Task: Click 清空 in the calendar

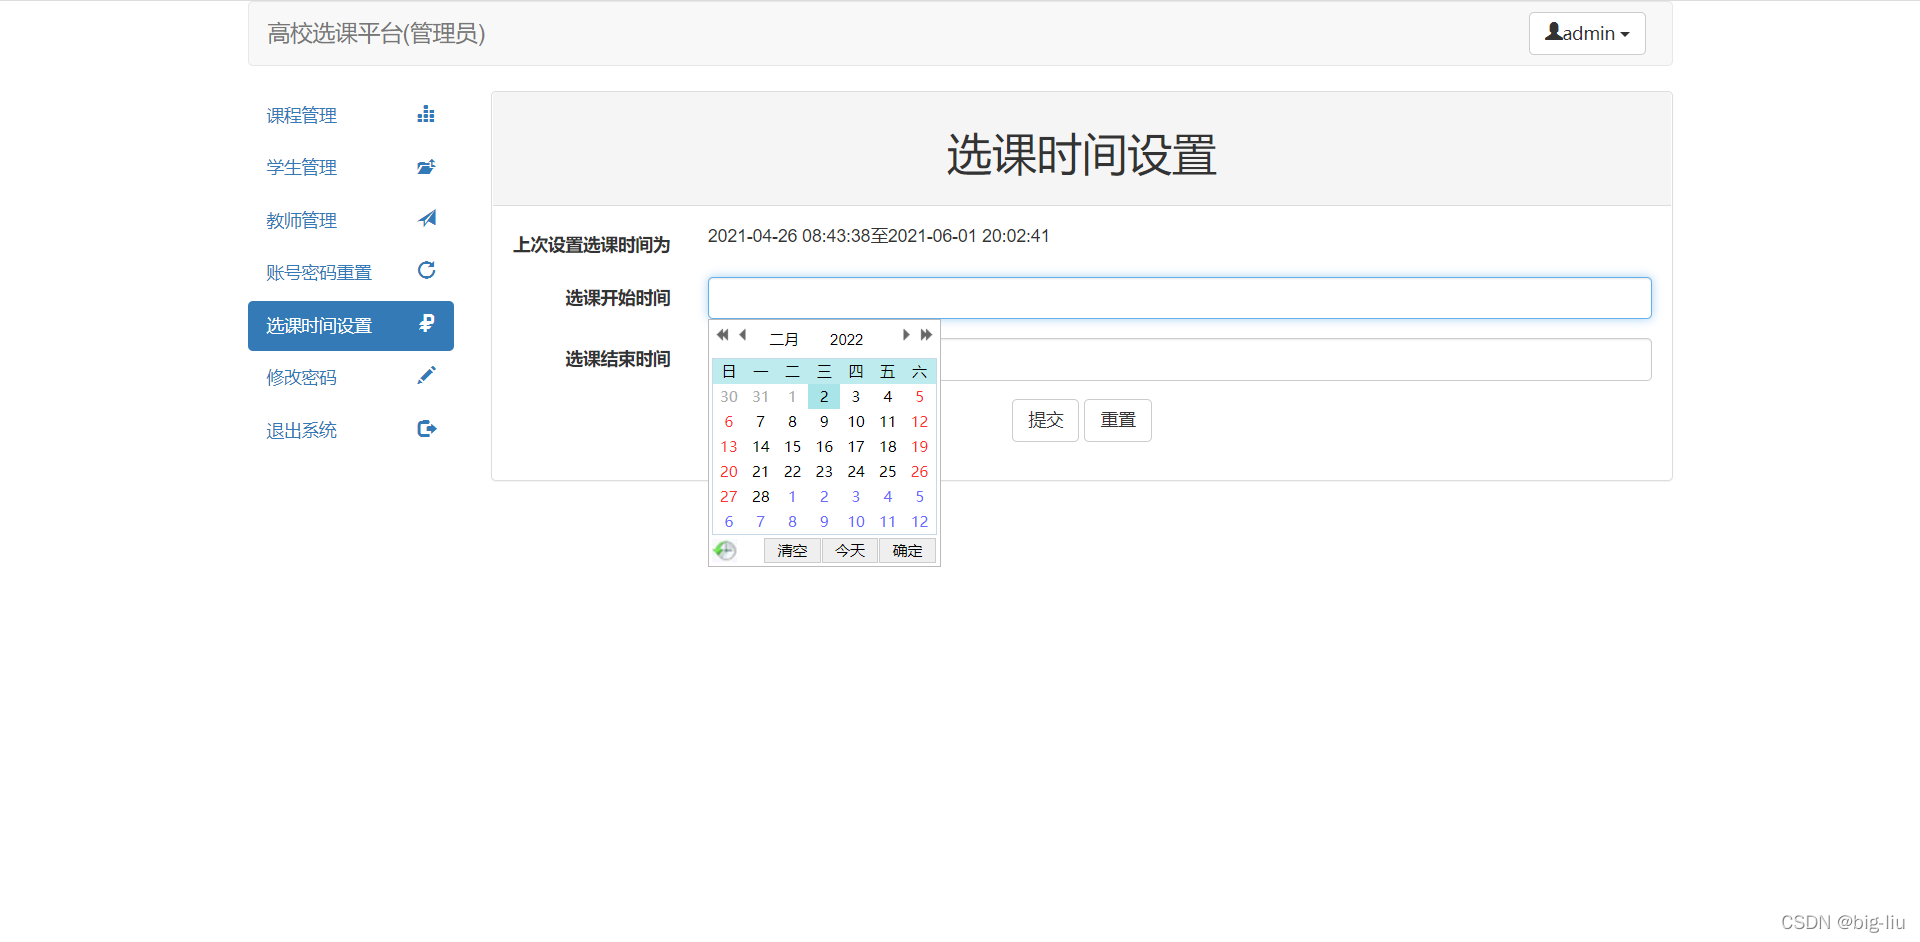Action: click(792, 551)
